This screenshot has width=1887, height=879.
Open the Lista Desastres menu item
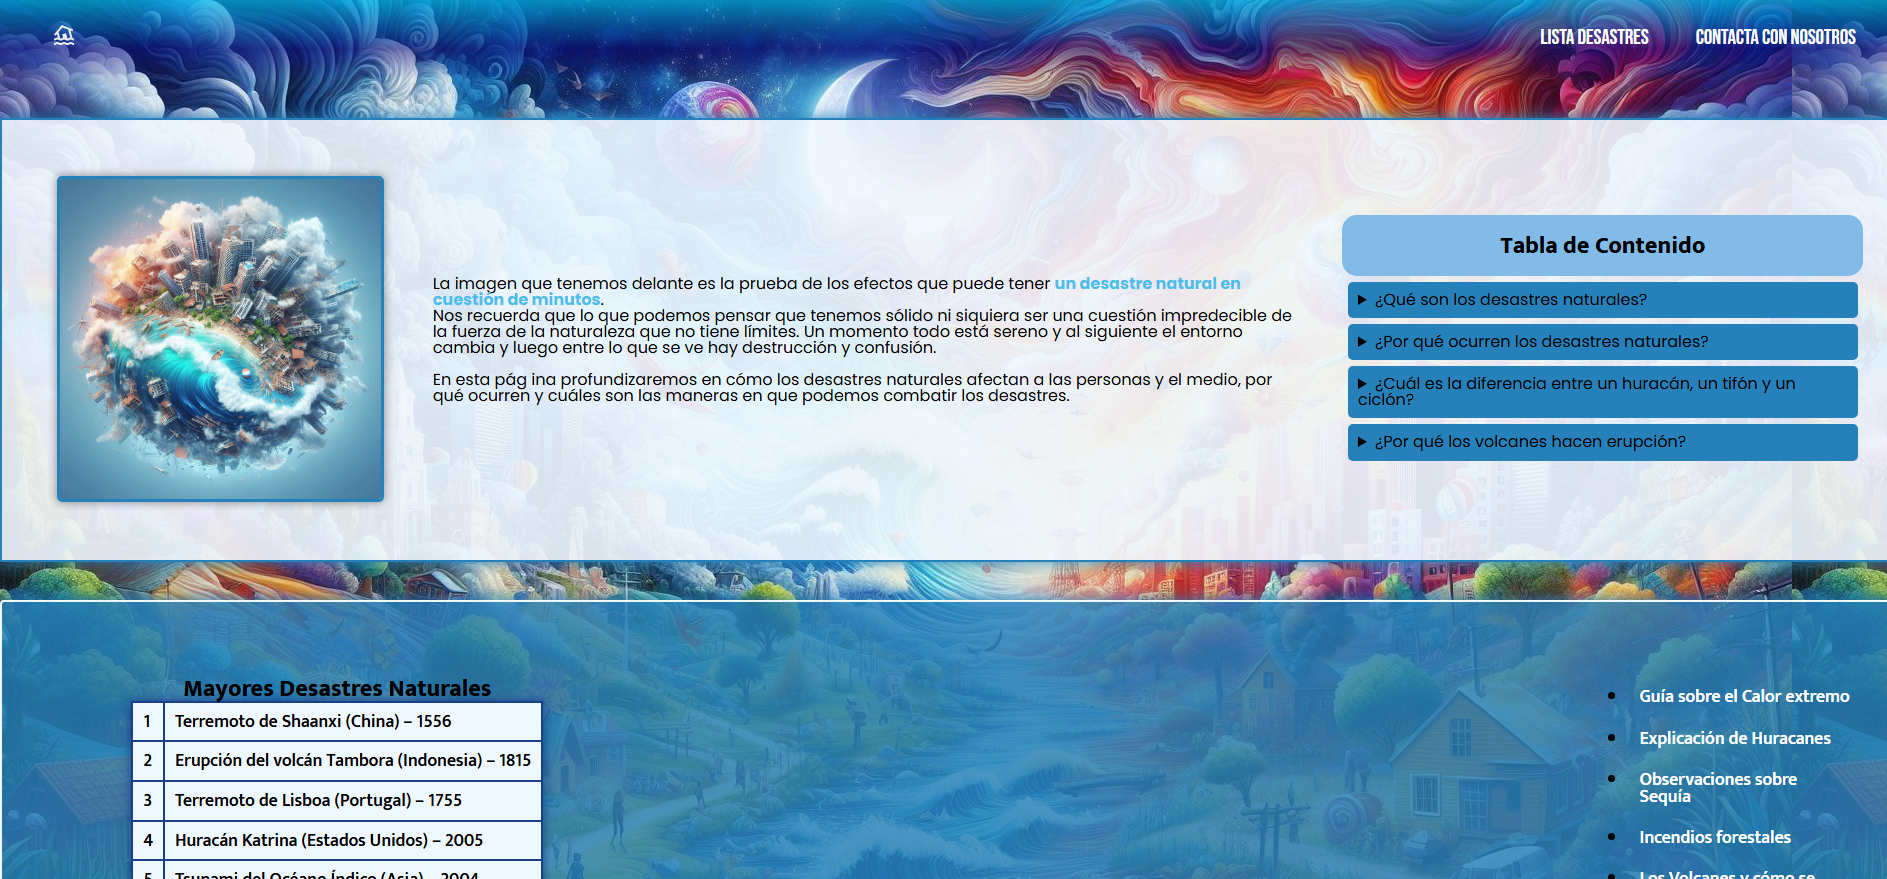(x=1593, y=37)
